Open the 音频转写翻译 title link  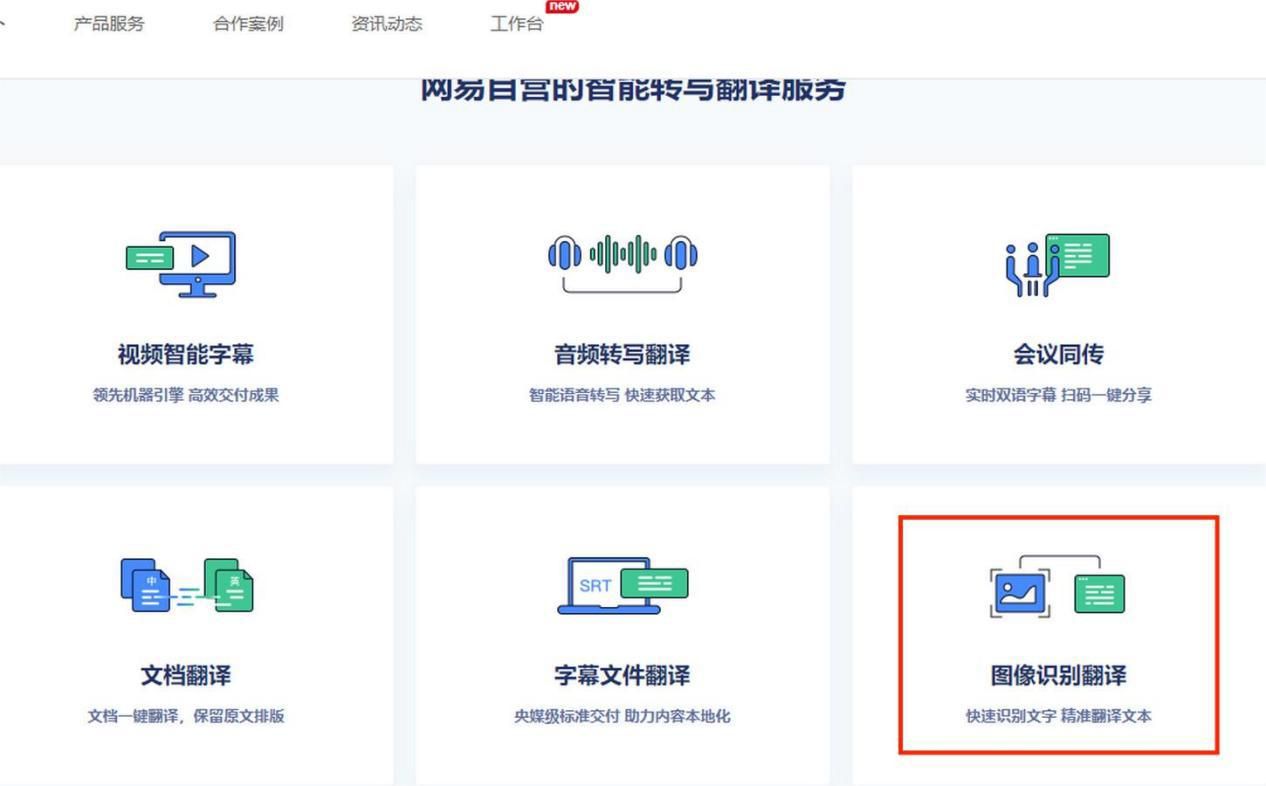point(622,355)
